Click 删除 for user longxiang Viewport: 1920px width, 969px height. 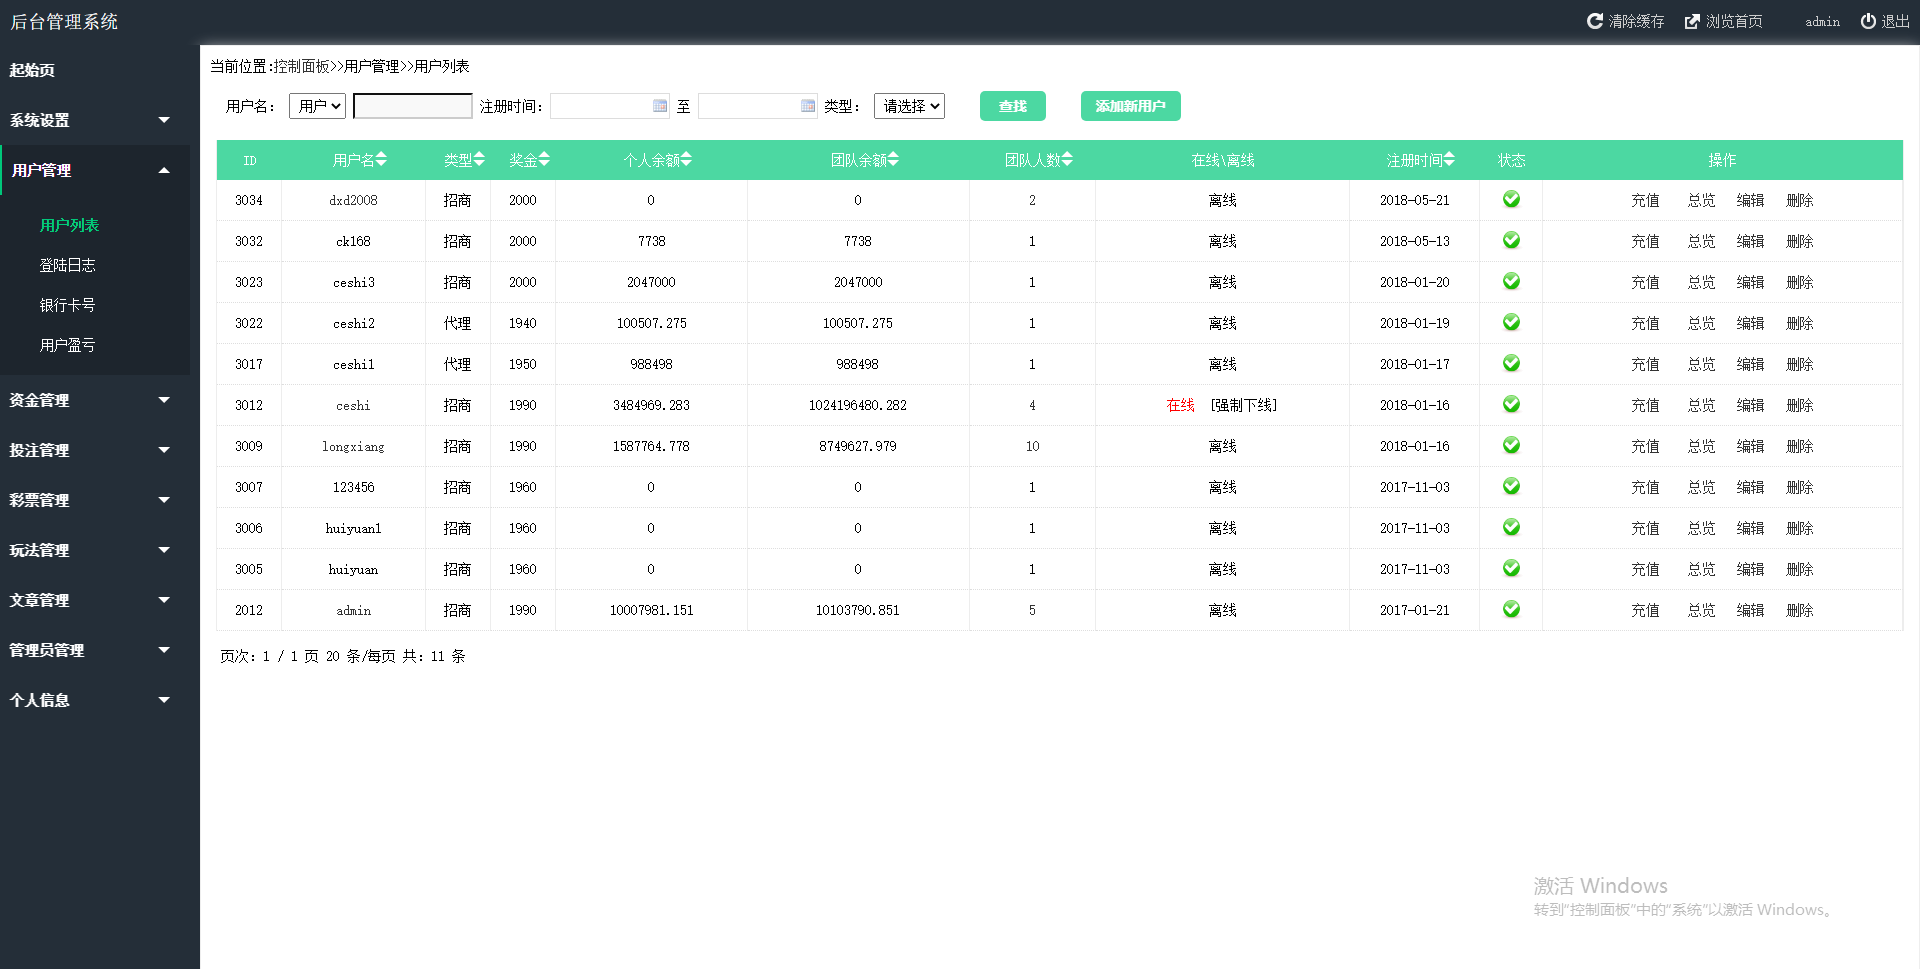click(x=1799, y=446)
